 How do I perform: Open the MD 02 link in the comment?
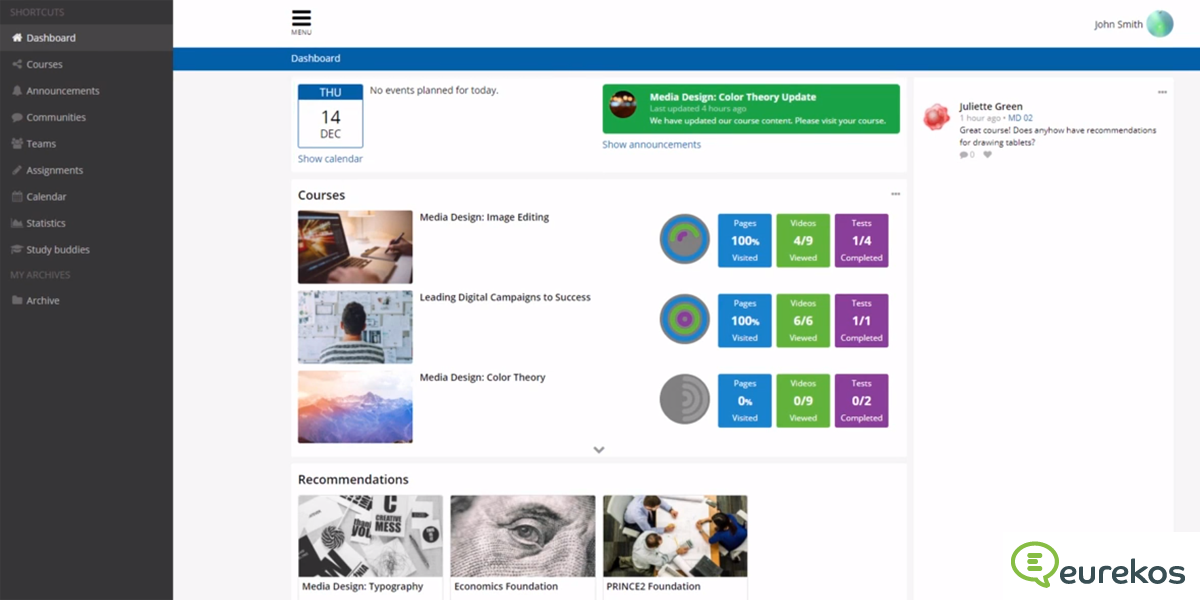click(x=1020, y=118)
